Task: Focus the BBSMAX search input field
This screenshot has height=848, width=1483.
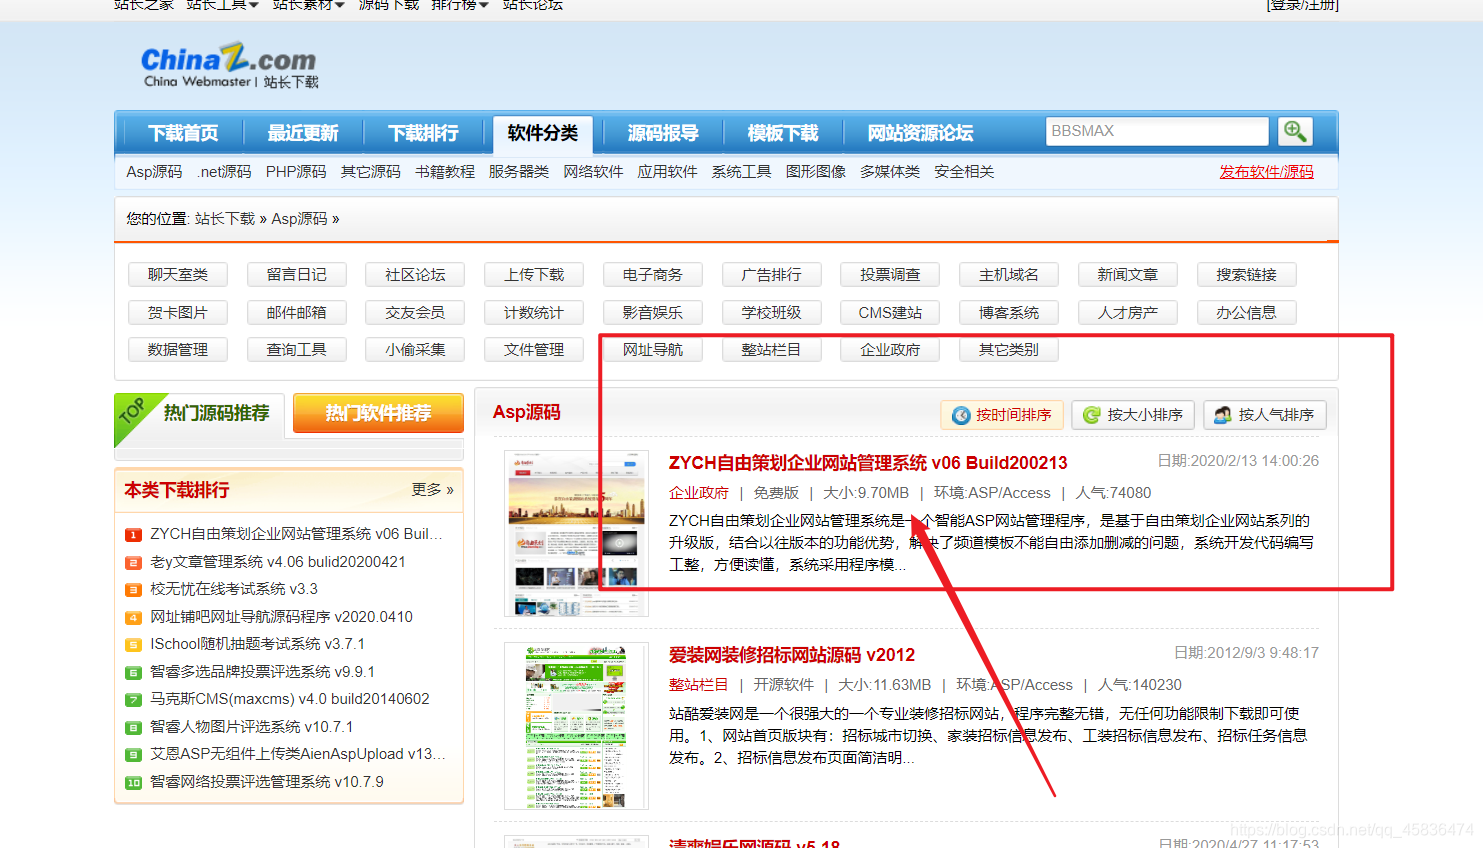Action: (x=1157, y=131)
